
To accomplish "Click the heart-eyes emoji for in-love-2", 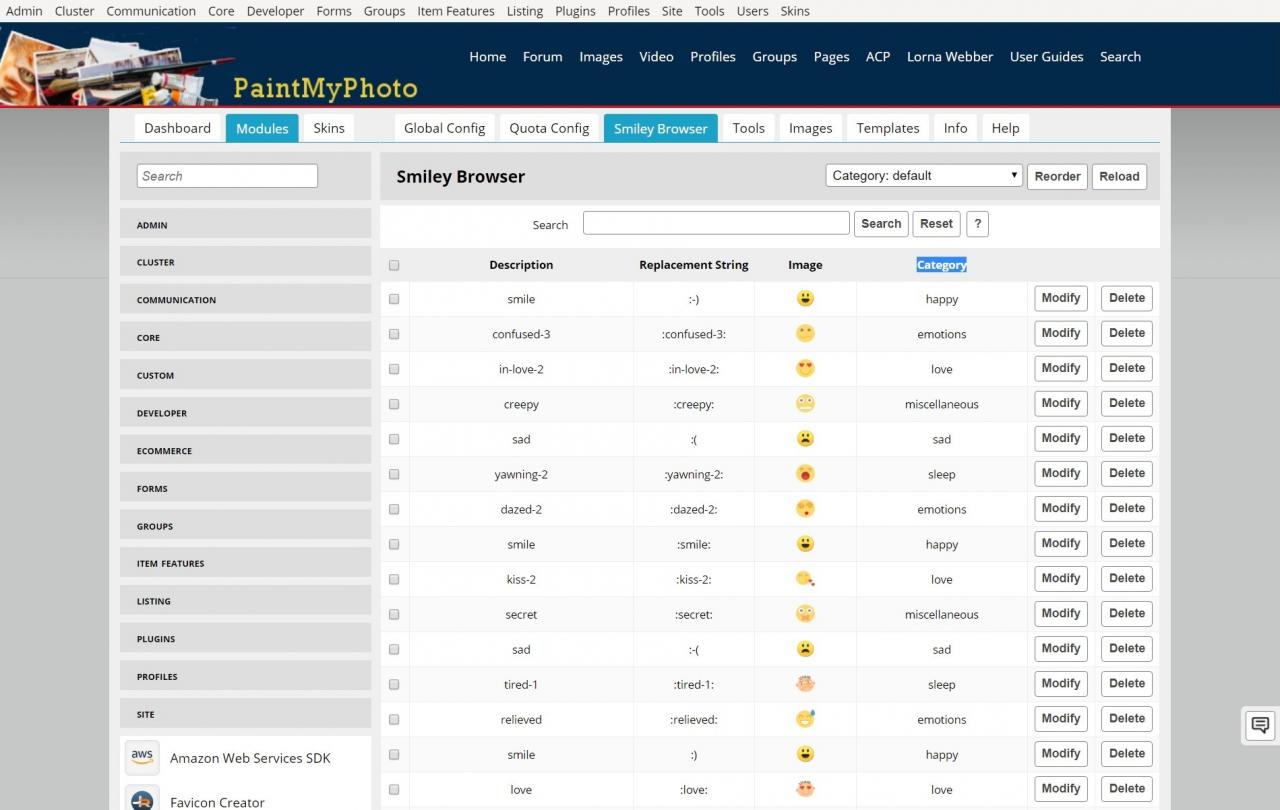I will (805, 369).
